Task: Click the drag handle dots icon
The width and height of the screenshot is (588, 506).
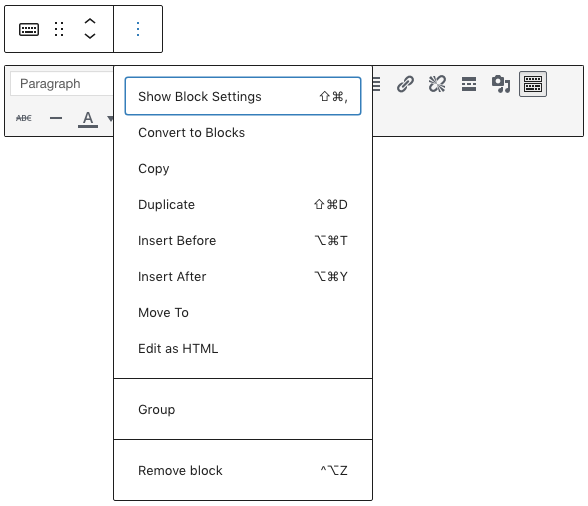Action: tap(59, 29)
